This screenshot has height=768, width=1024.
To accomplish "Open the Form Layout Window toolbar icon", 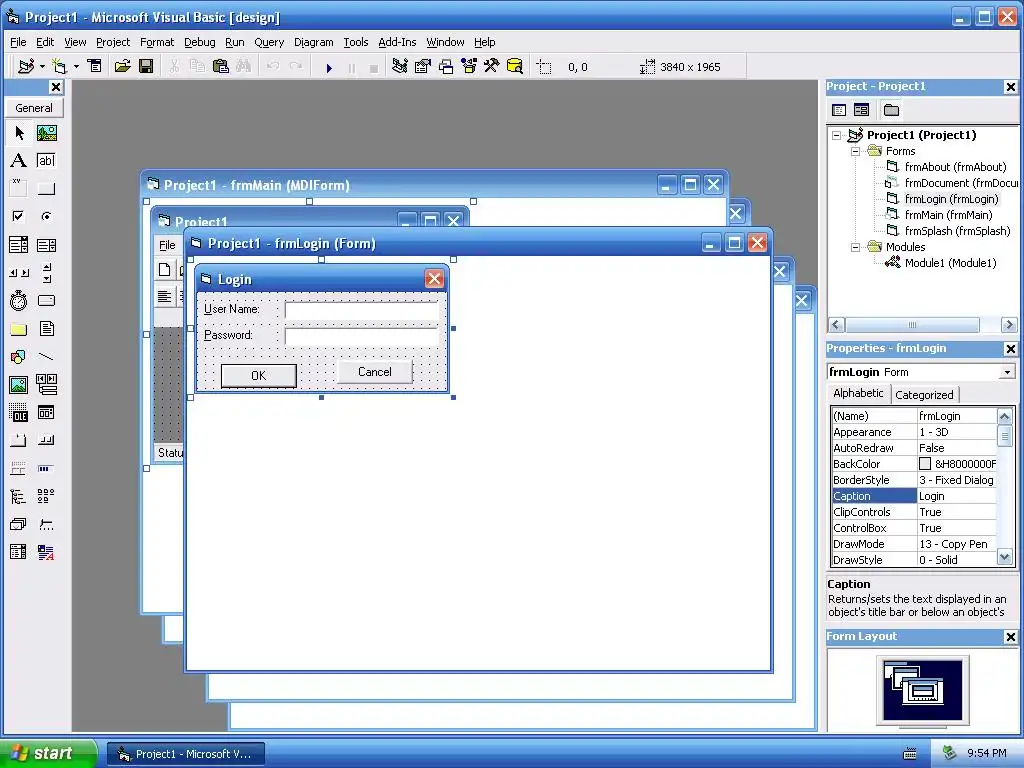I will tap(446, 66).
